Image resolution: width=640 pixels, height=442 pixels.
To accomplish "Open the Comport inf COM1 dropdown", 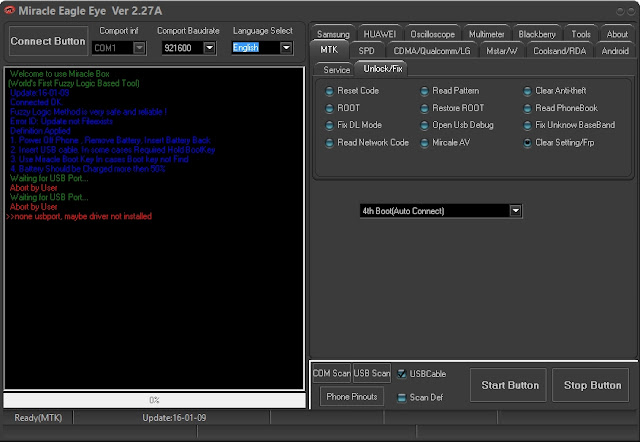I will (139, 48).
